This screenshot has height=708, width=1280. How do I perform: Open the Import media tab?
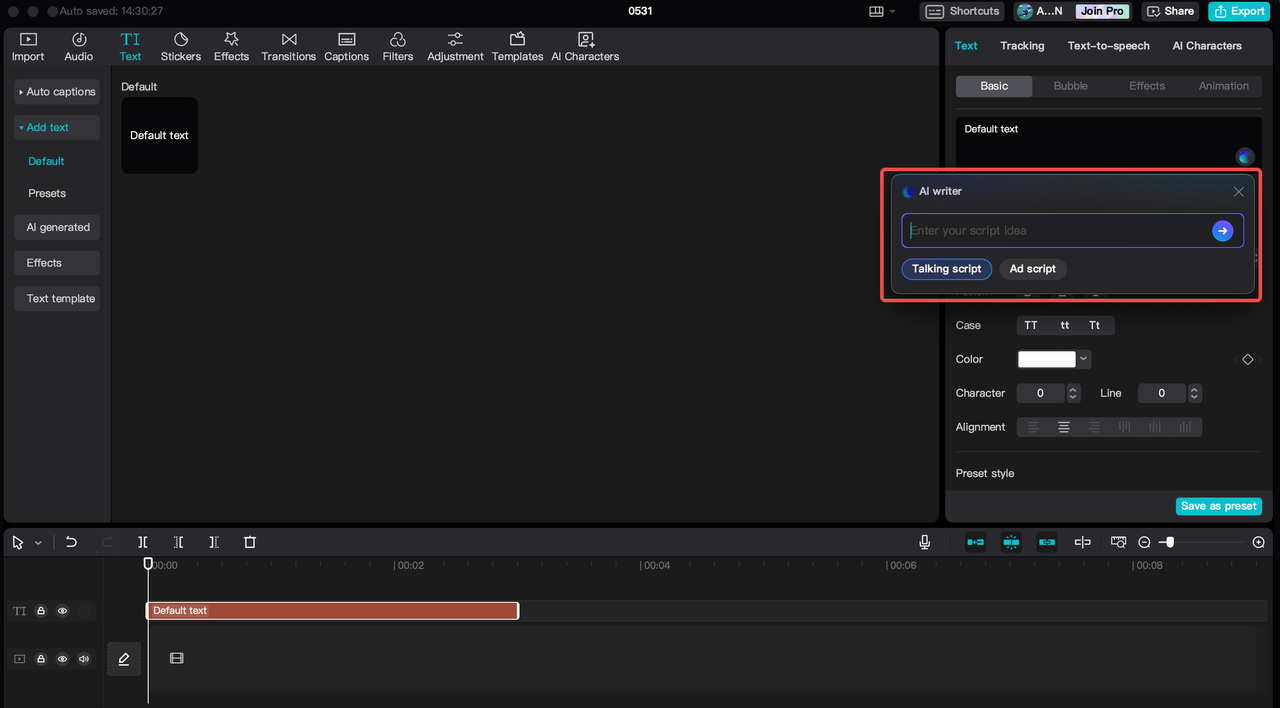28,46
